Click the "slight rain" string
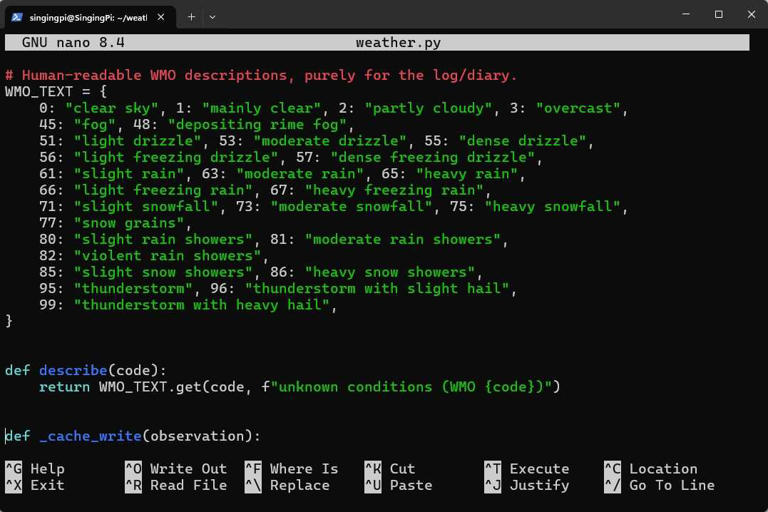The height and width of the screenshot is (512, 768). pos(129,174)
